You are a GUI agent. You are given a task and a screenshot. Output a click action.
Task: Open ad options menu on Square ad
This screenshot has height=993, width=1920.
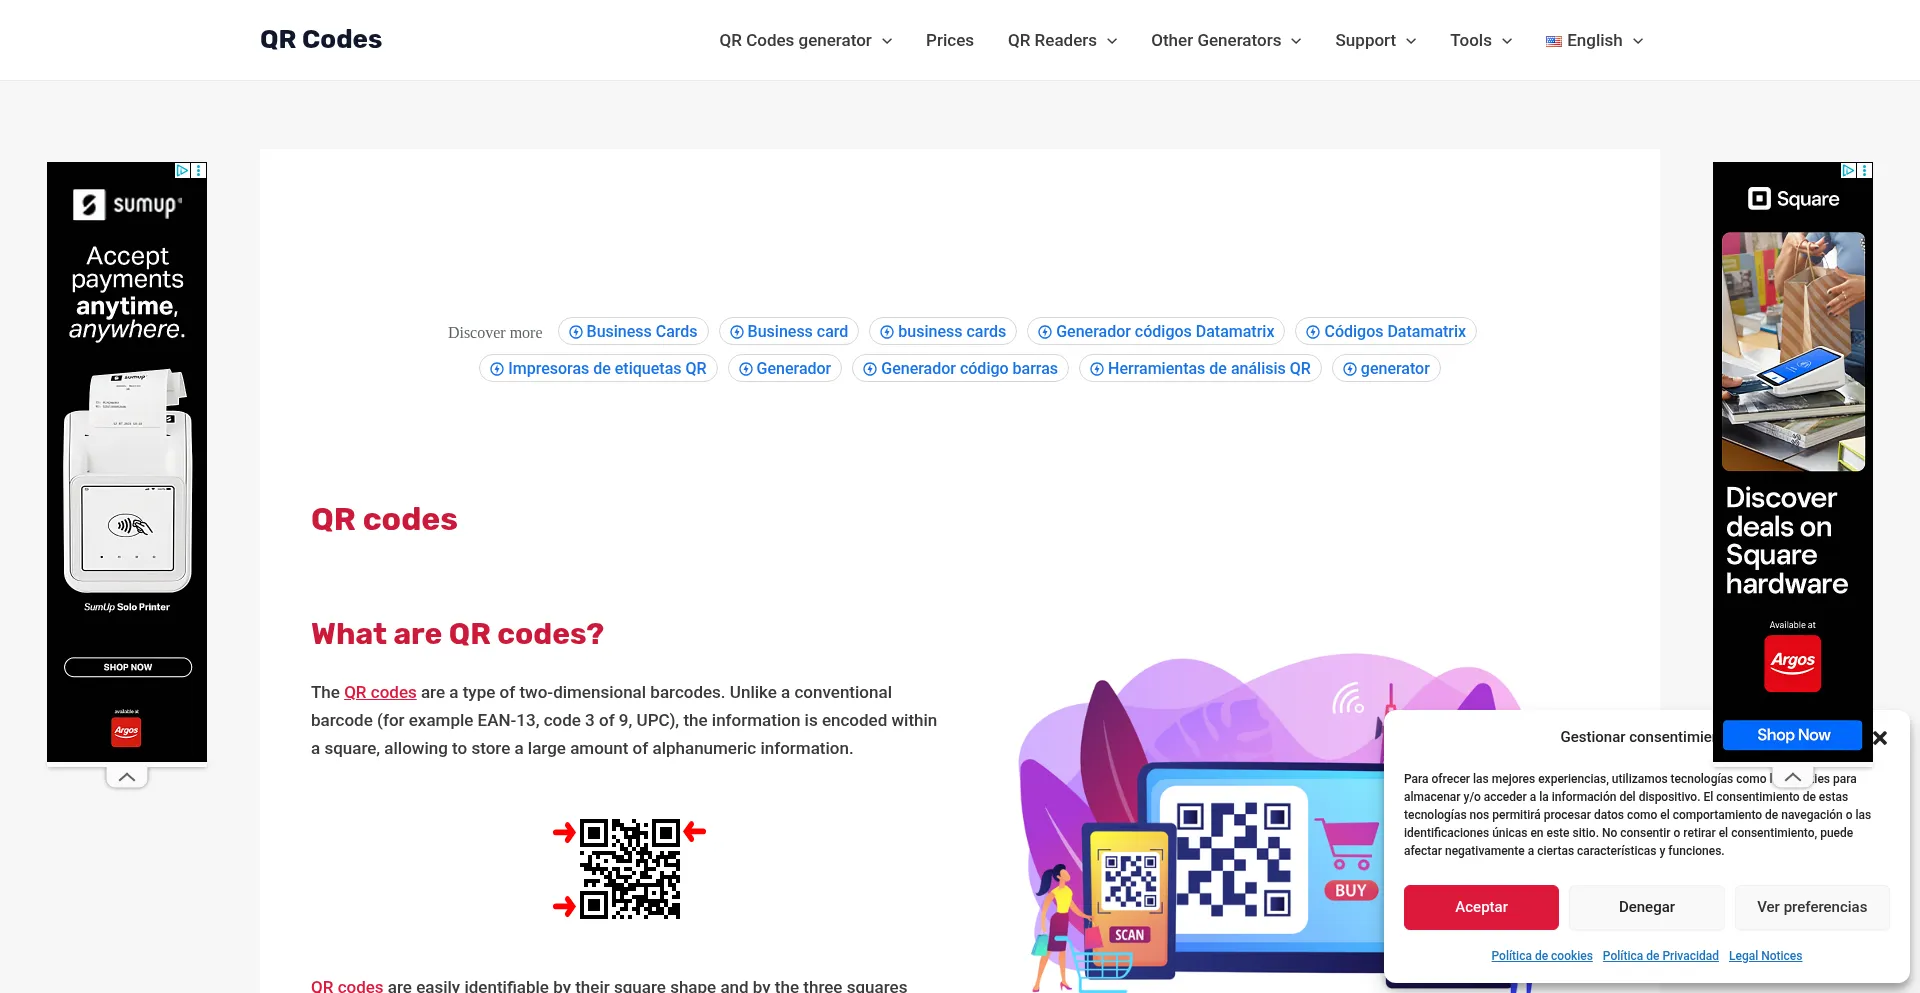point(1865,171)
